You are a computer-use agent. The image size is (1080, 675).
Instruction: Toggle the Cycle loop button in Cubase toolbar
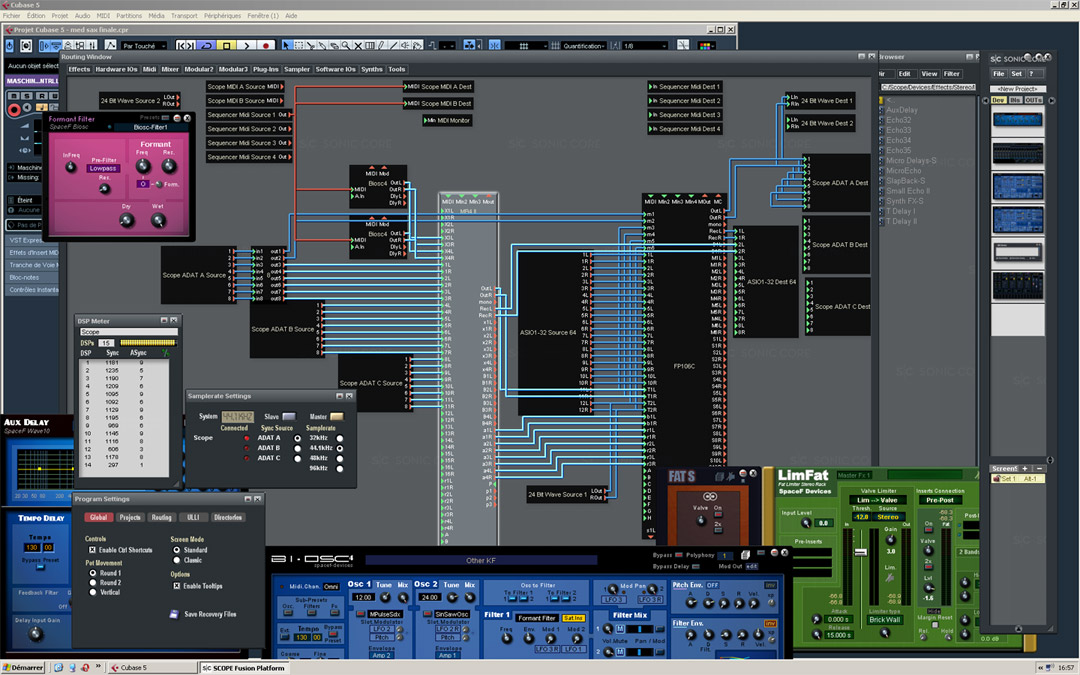coord(206,46)
